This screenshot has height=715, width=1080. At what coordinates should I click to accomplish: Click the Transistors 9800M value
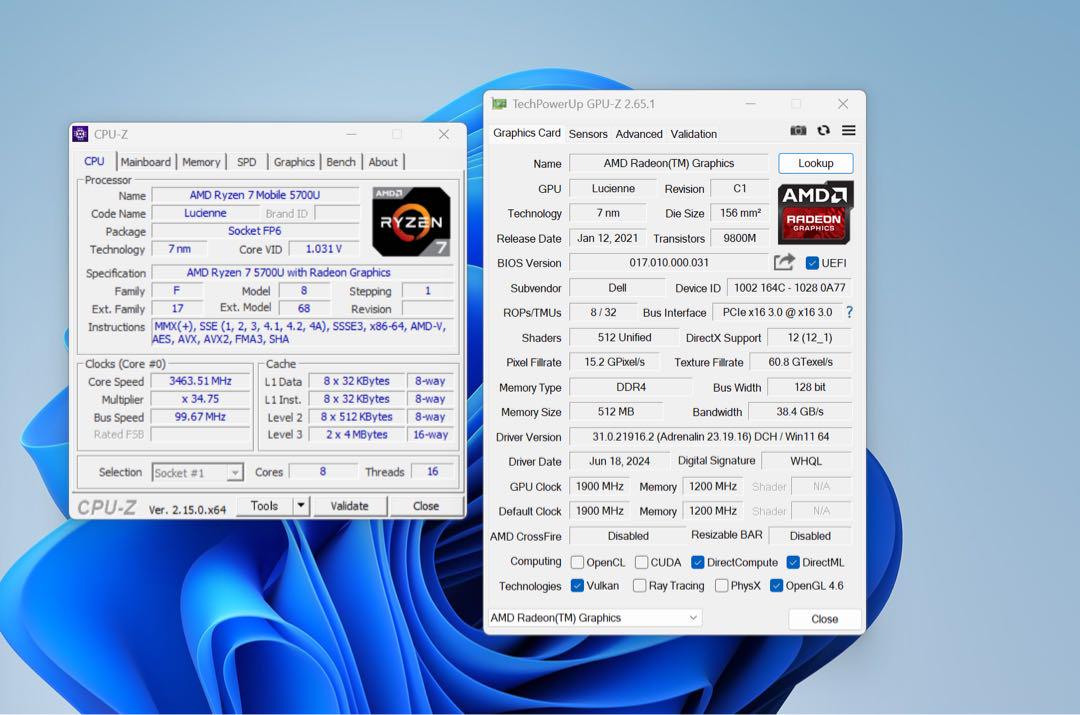tap(740, 238)
